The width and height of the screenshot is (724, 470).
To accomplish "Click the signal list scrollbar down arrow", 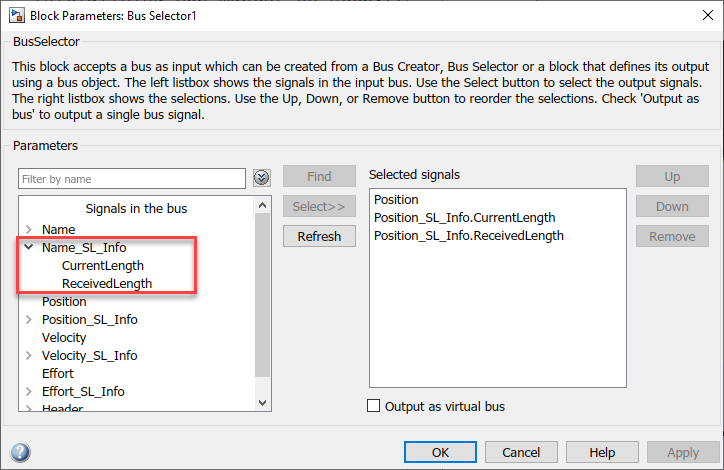I will pyautogui.click(x=263, y=401).
